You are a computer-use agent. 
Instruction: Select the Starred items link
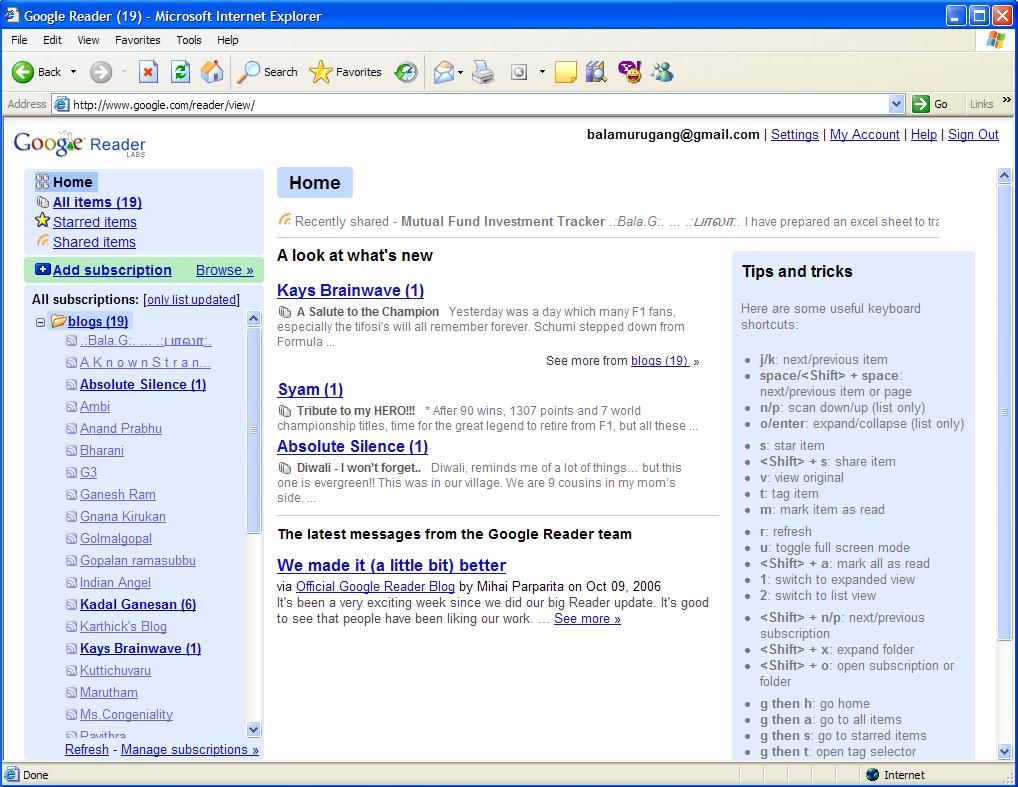[94, 222]
